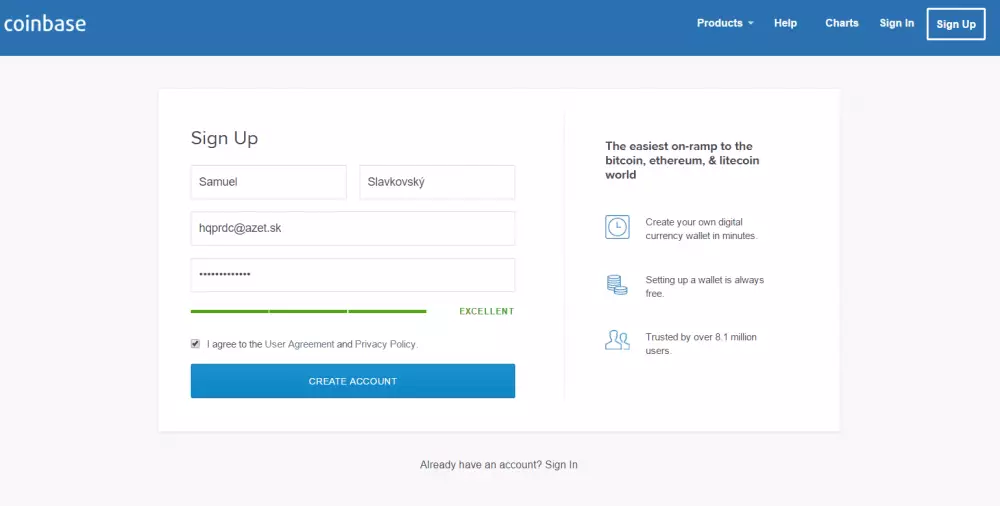The height and width of the screenshot is (506, 1000).
Task: Focus the last name field Slavkovský
Action: 437,182
